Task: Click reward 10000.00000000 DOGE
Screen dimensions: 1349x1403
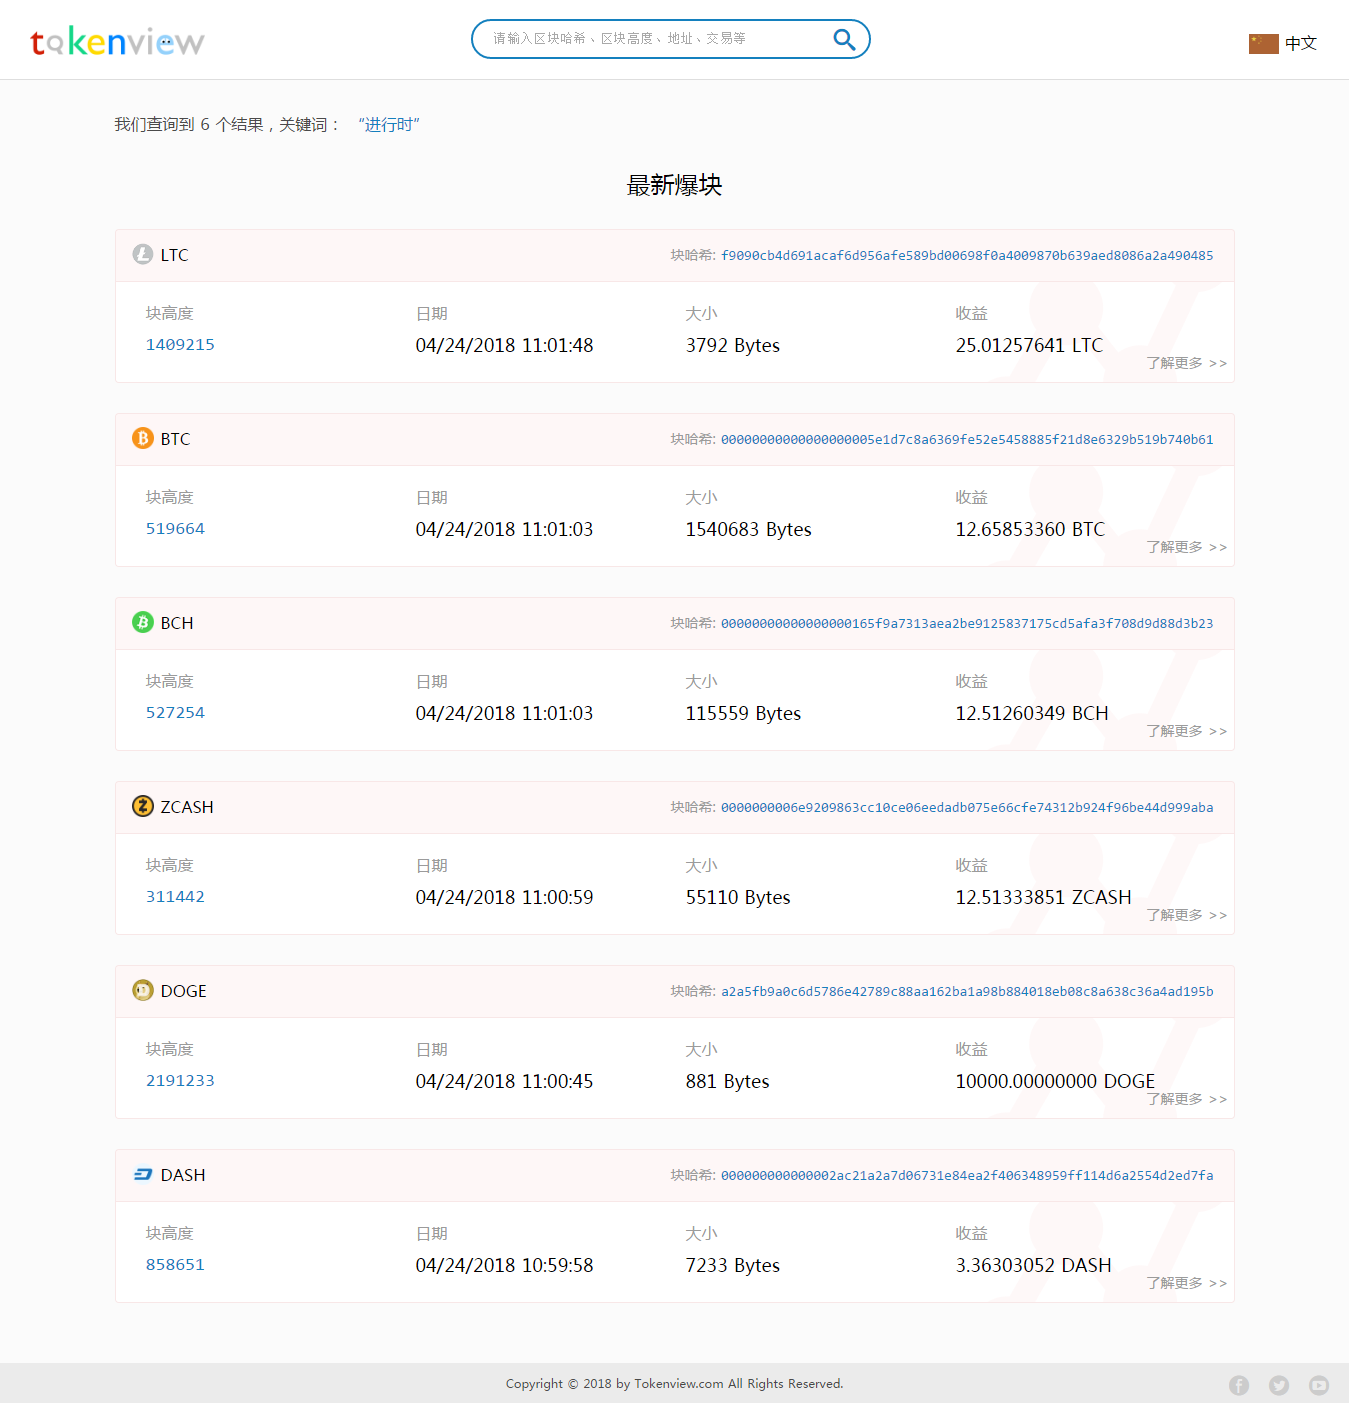Action: tap(1055, 1081)
